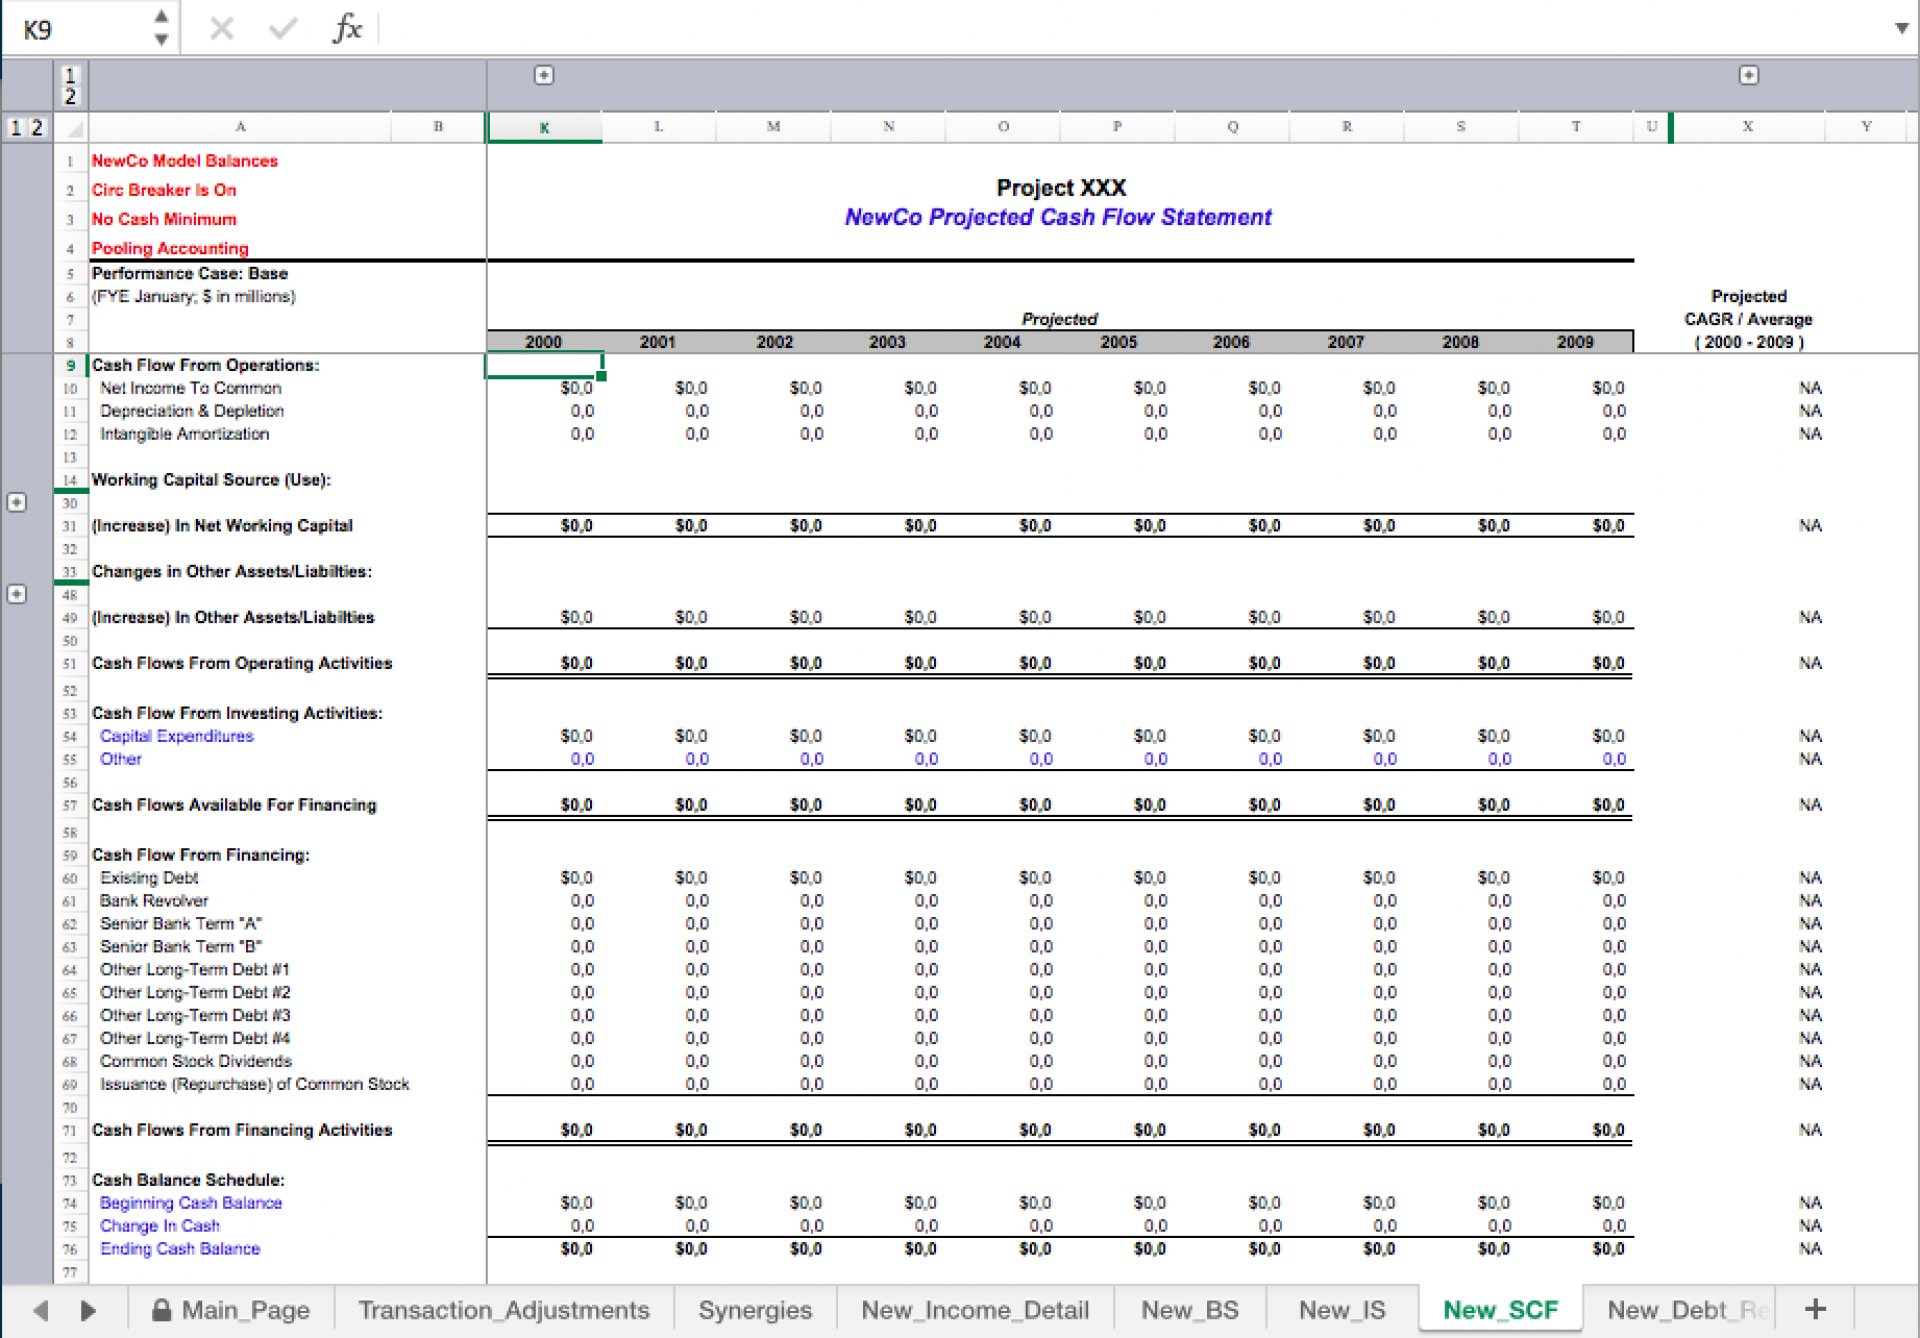The width and height of the screenshot is (1920, 1338).
Task: Click 'Beginning Cash Balance' label
Action: click(190, 1203)
